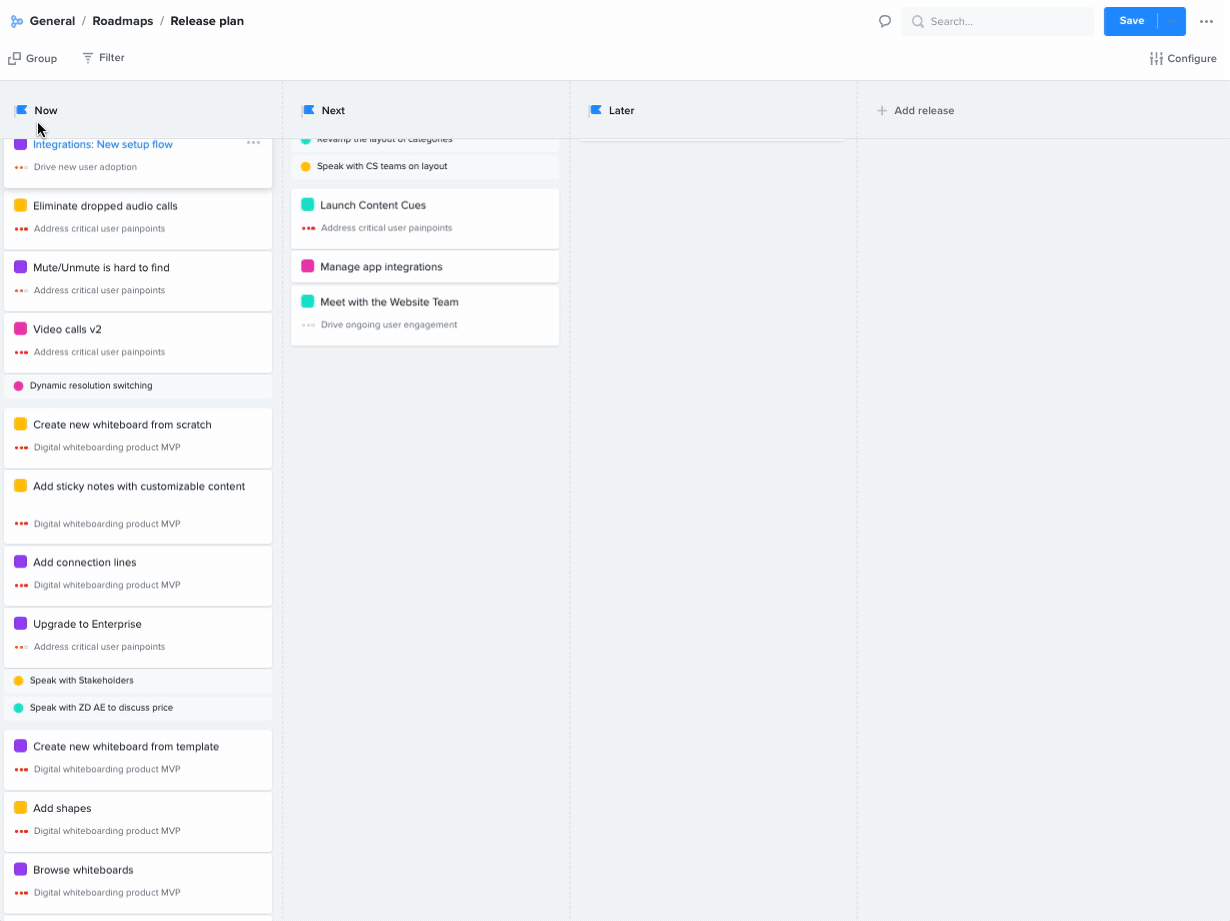
Task: Open the Manage app integrations card
Action: pos(425,267)
